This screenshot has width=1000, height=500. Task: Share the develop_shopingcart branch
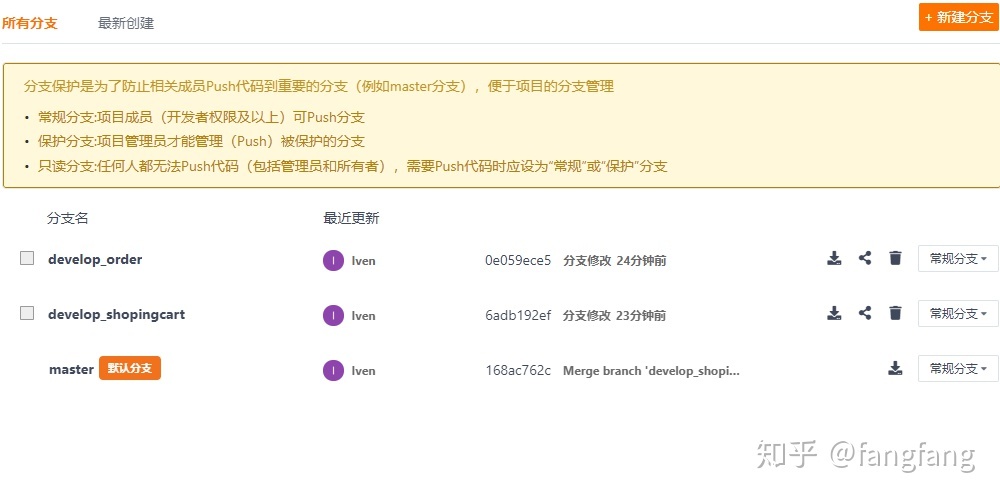865,313
